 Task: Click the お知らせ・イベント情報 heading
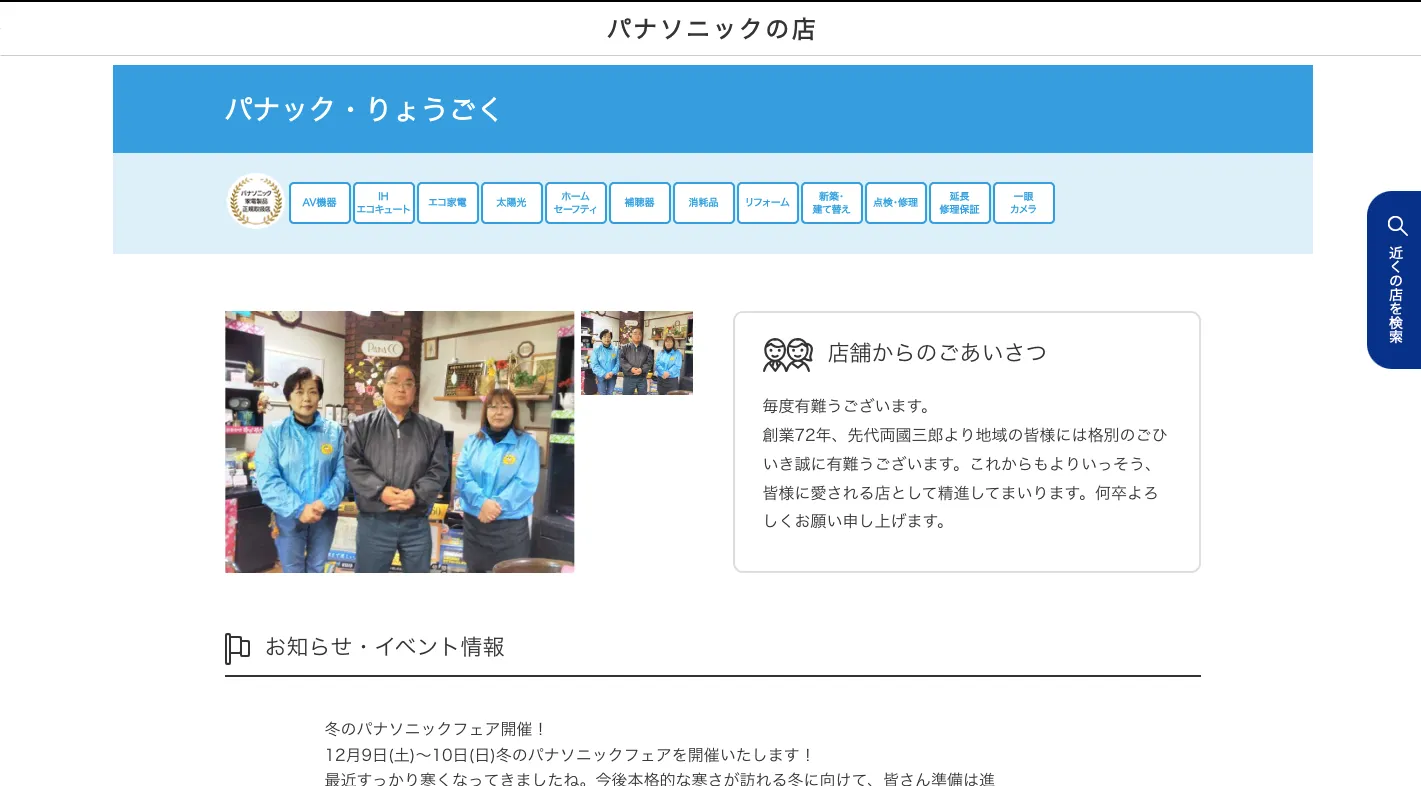tap(385, 647)
